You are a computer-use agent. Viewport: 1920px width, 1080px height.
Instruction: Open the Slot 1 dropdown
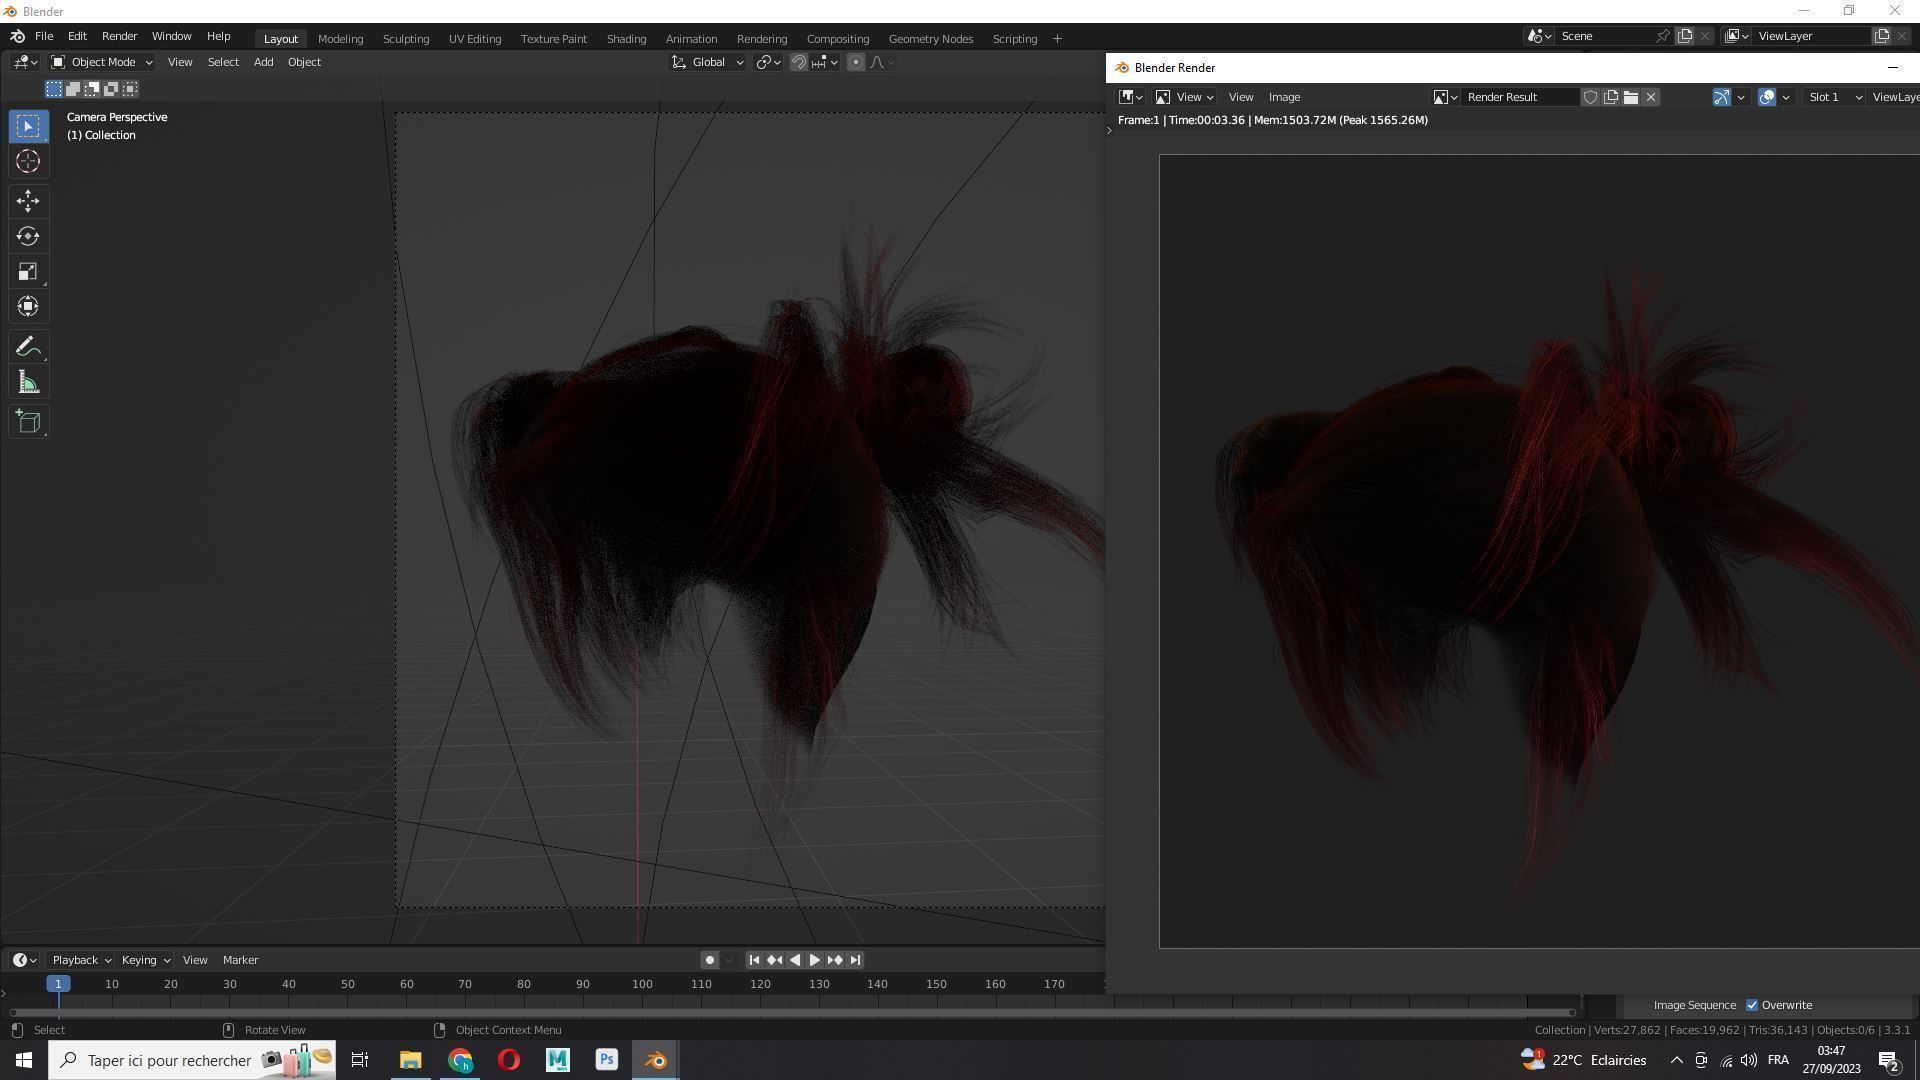pos(1835,97)
